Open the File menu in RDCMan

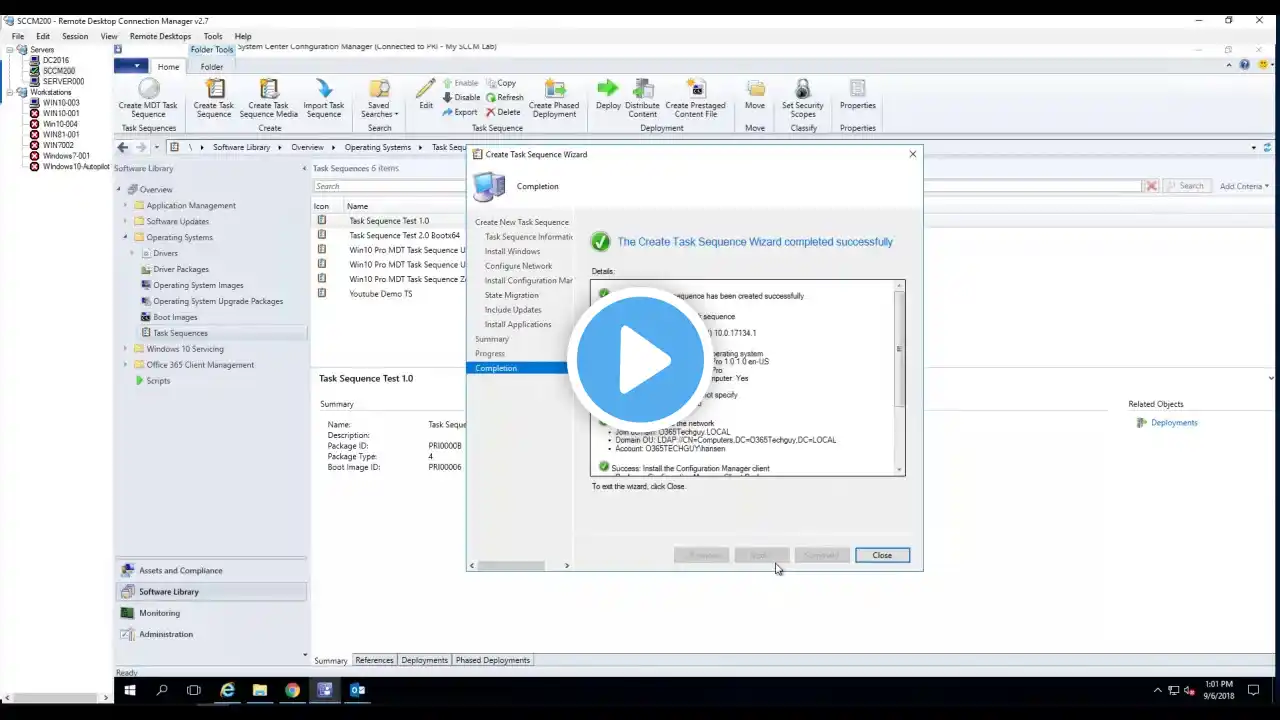(x=18, y=36)
